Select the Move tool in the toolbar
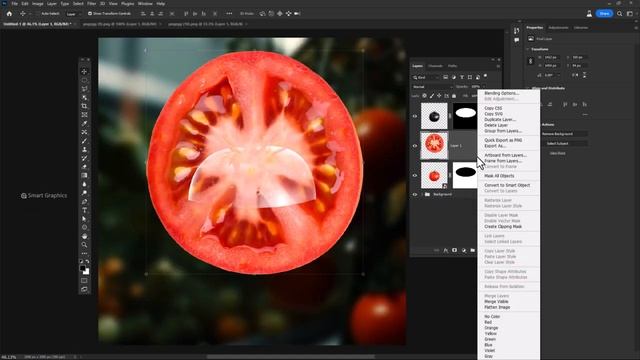 tap(84, 71)
